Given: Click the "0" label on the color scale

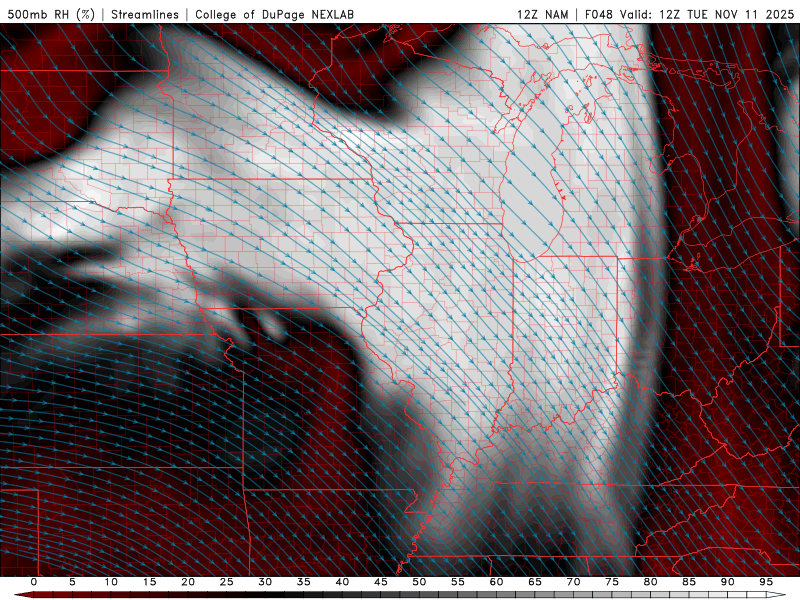Looking at the screenshot, I should tap(34, 582).
